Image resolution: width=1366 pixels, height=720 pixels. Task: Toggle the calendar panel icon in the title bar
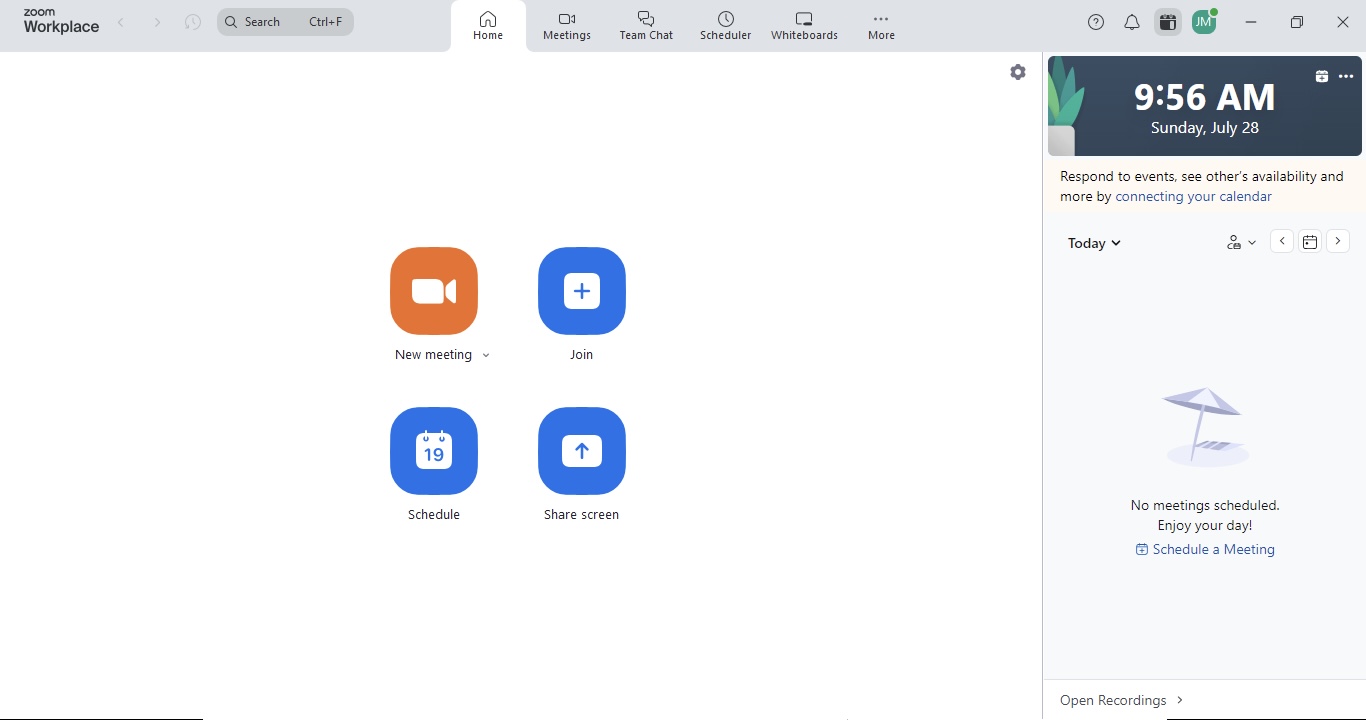click(x=1168, y=22)
